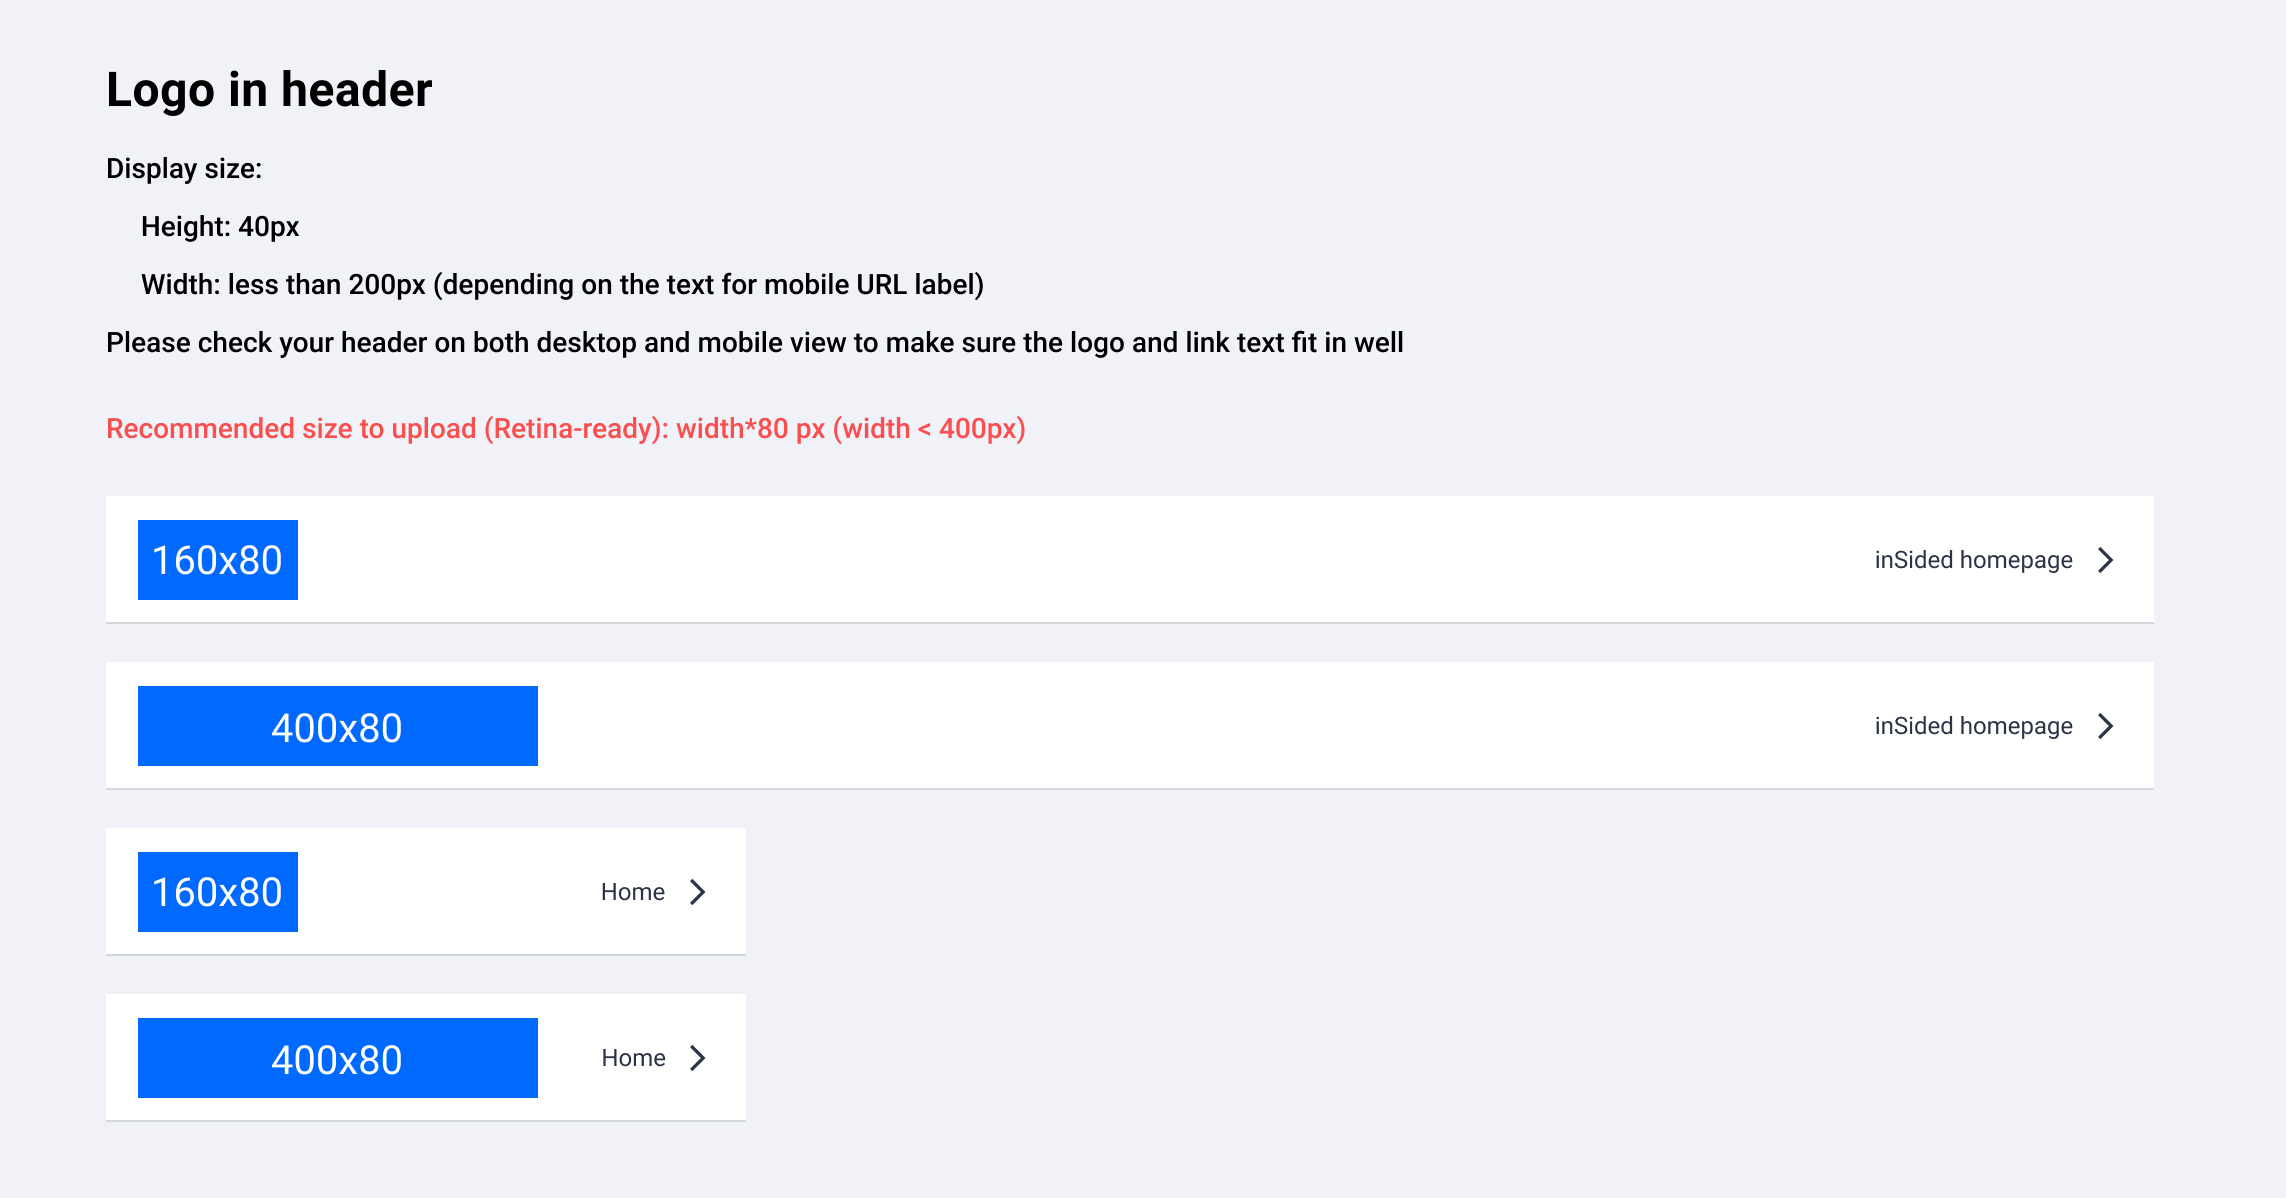Image resolution: width=2286 pixels, height=1198 pixels.
Task: Click chevron beside Home in 400x80 mobile header
Action: [698, 1058]
